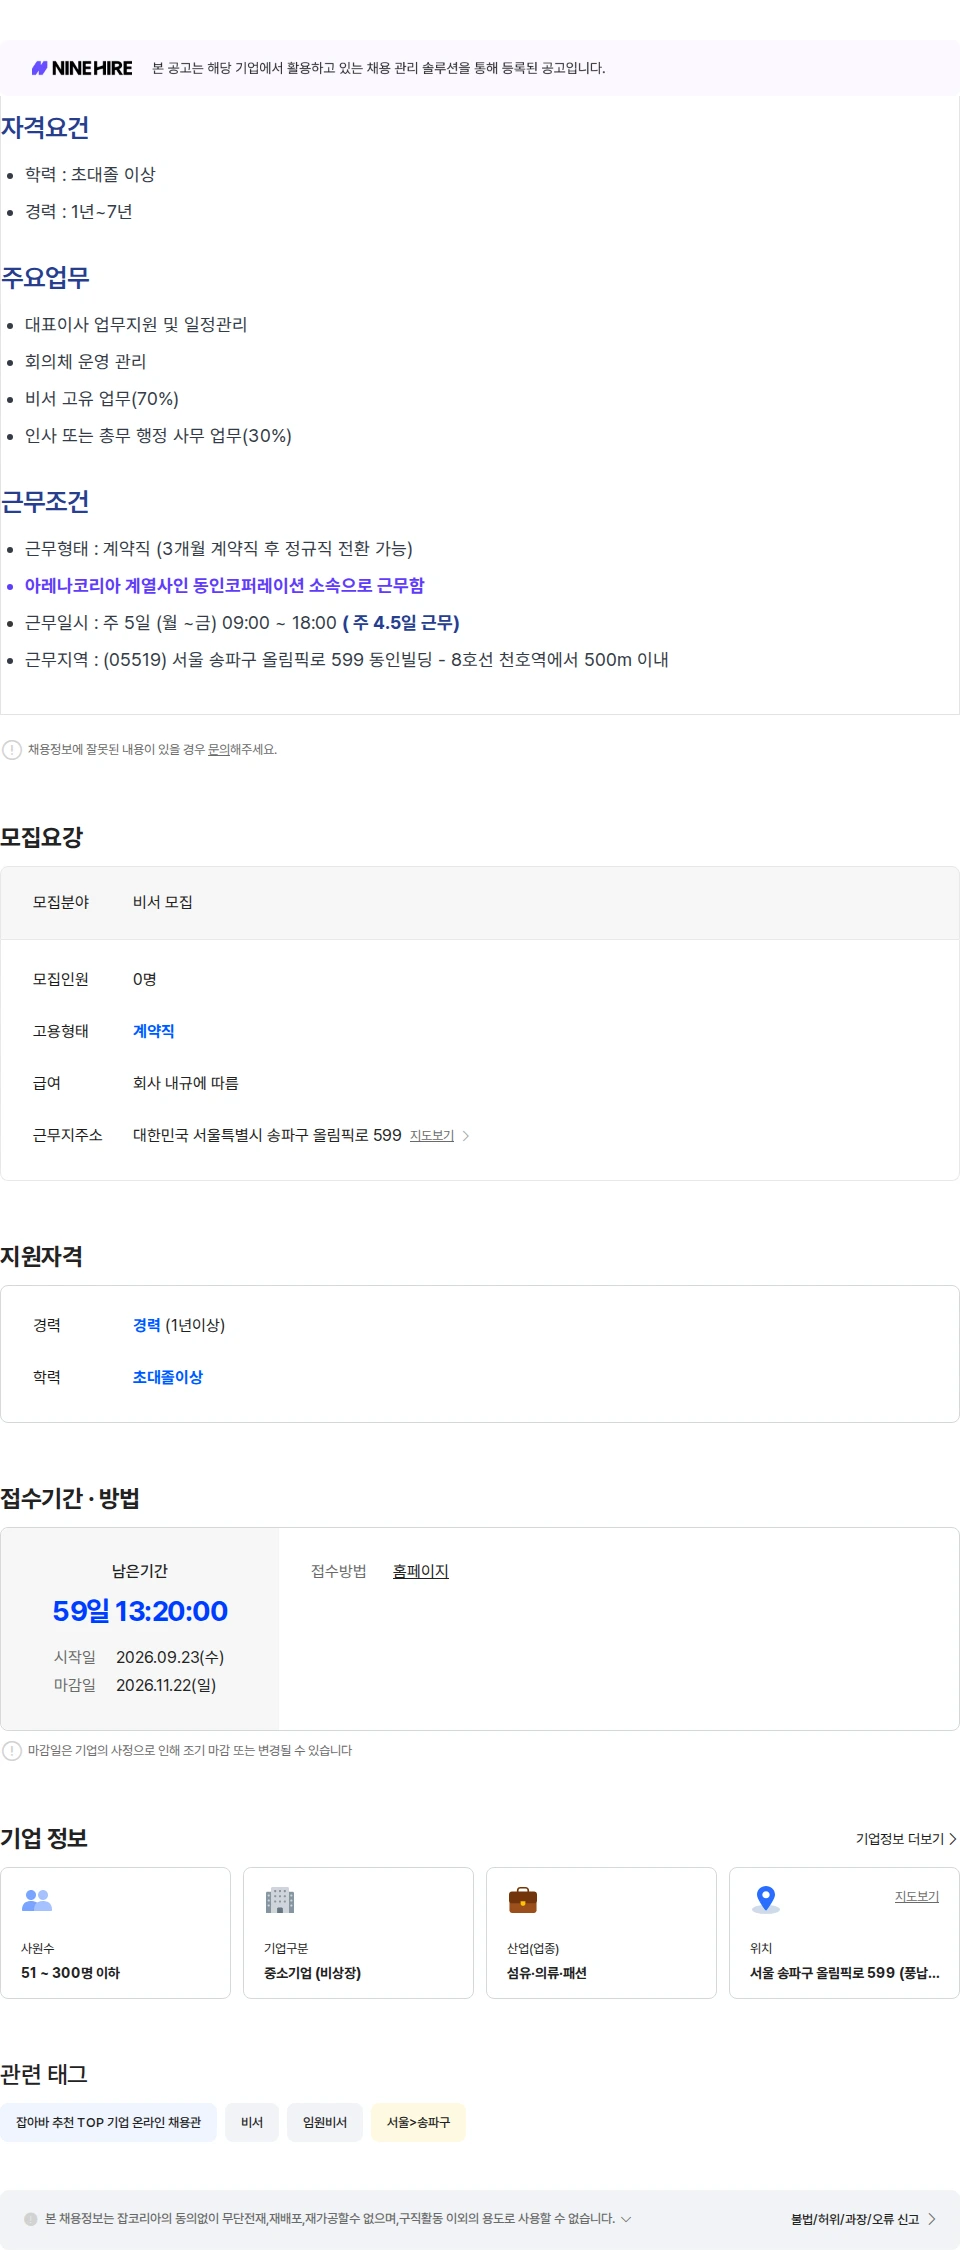Select the 잡아바 추천 TOP 기업 온라인 채용관 tag
Viewport: 960px width, 2250px height.
pyautogui.click(x=109, y=2122)
